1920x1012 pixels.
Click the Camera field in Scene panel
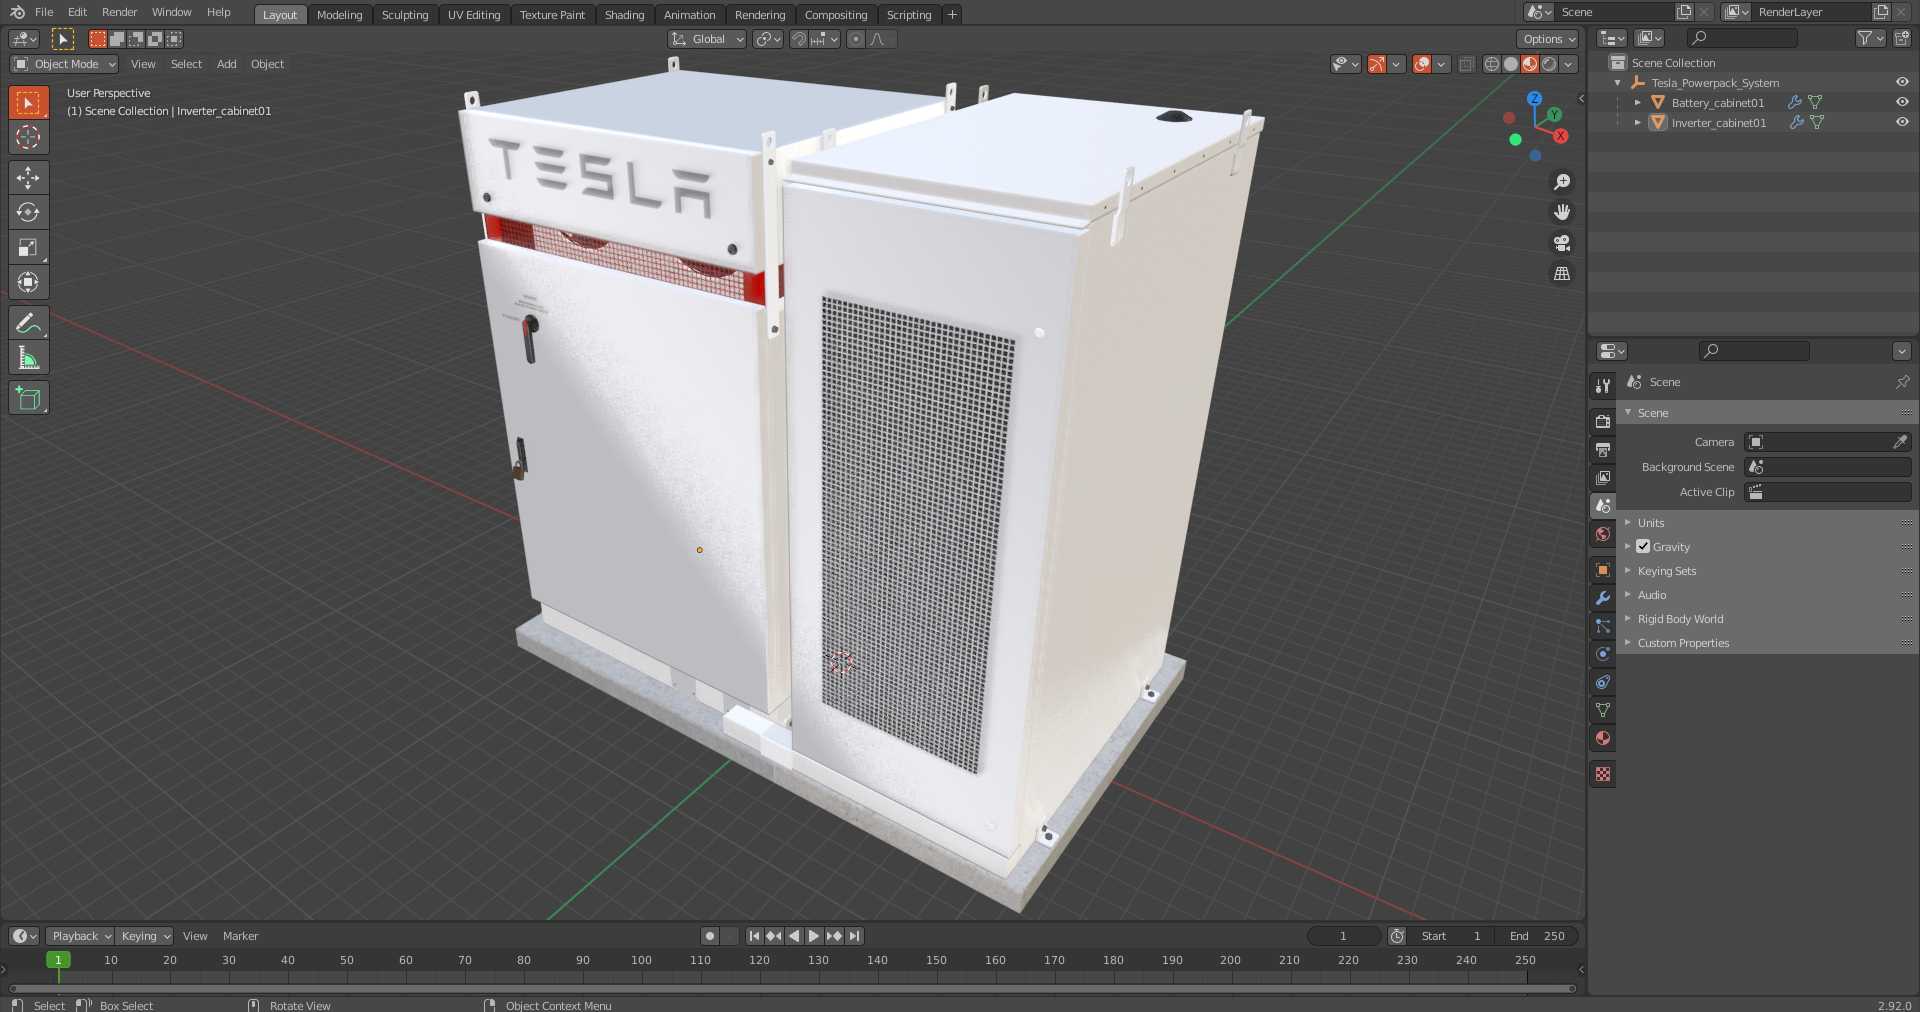[1828, 442]
